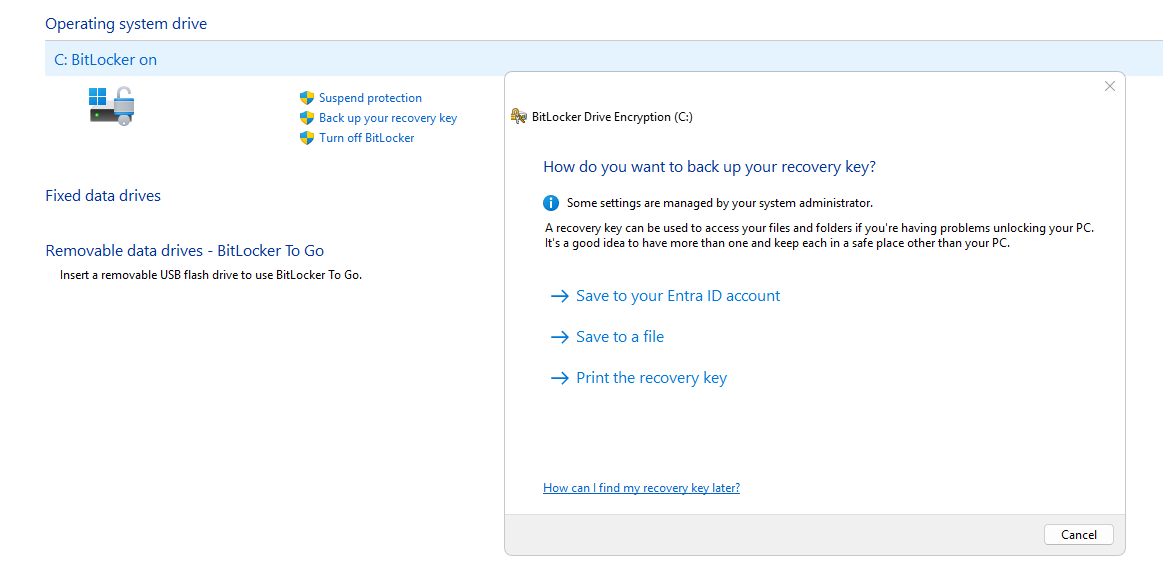Choose Save to a file option
The width and height of the screenshot is (1163, 569).
click(x=620, y=338)
